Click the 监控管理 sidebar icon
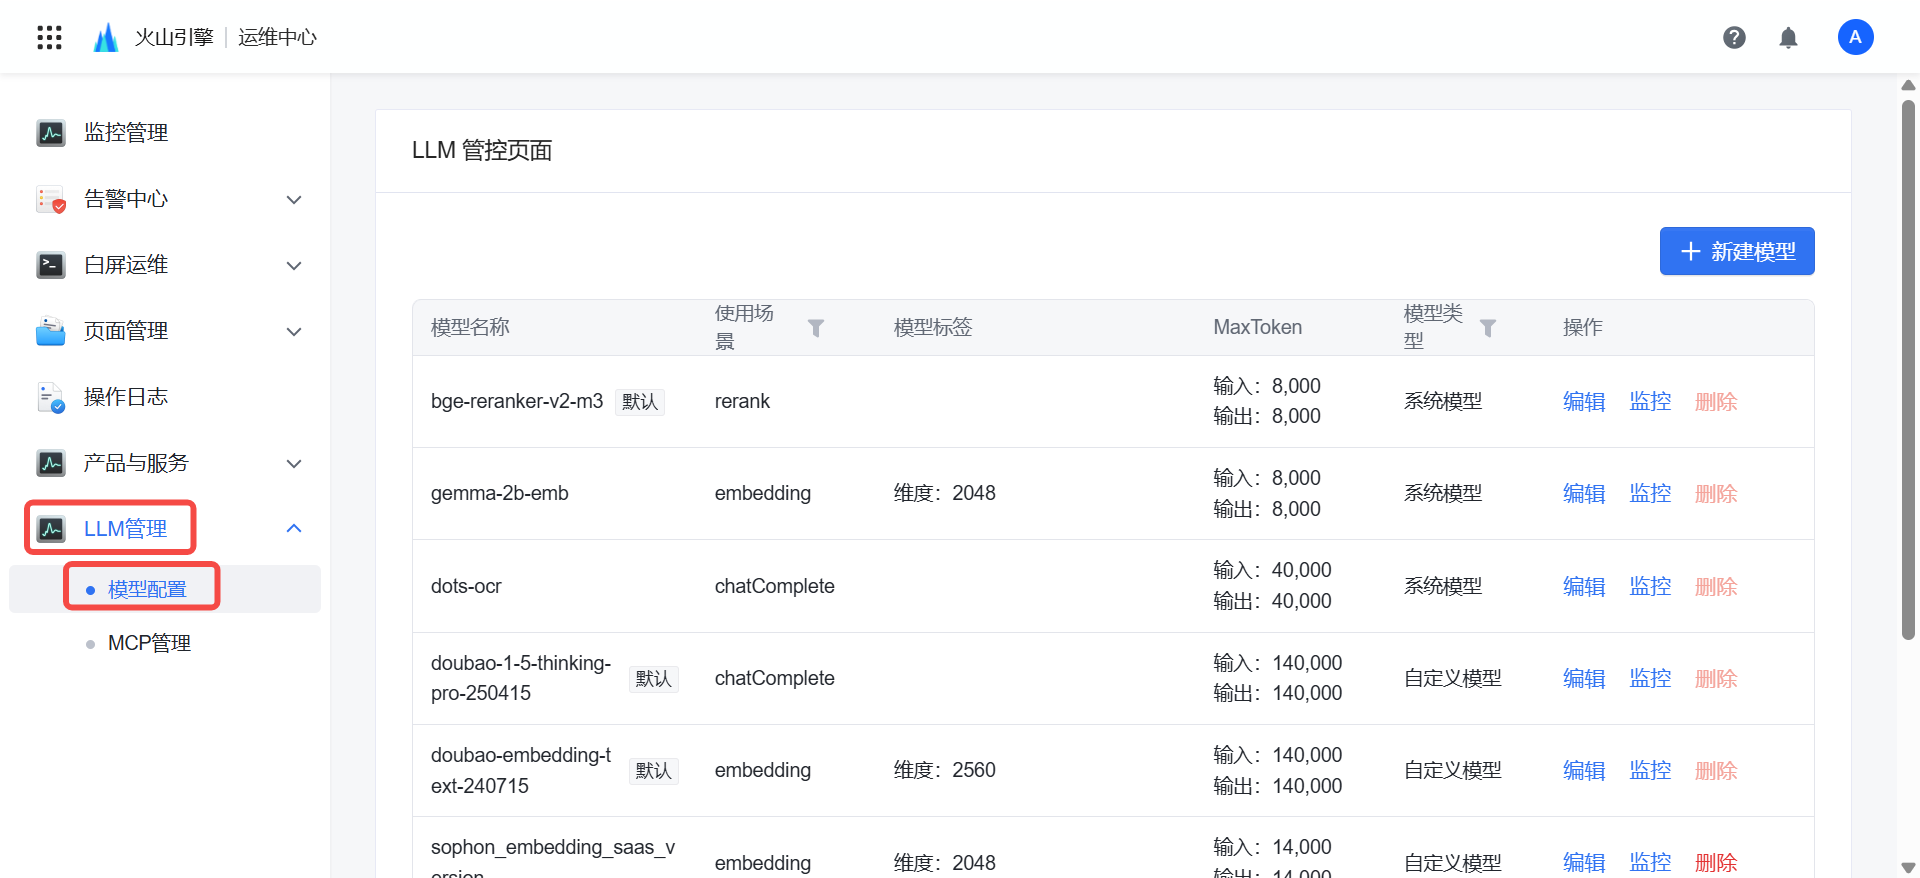Viewport: 1920px width, 878px height. (51, 133)
